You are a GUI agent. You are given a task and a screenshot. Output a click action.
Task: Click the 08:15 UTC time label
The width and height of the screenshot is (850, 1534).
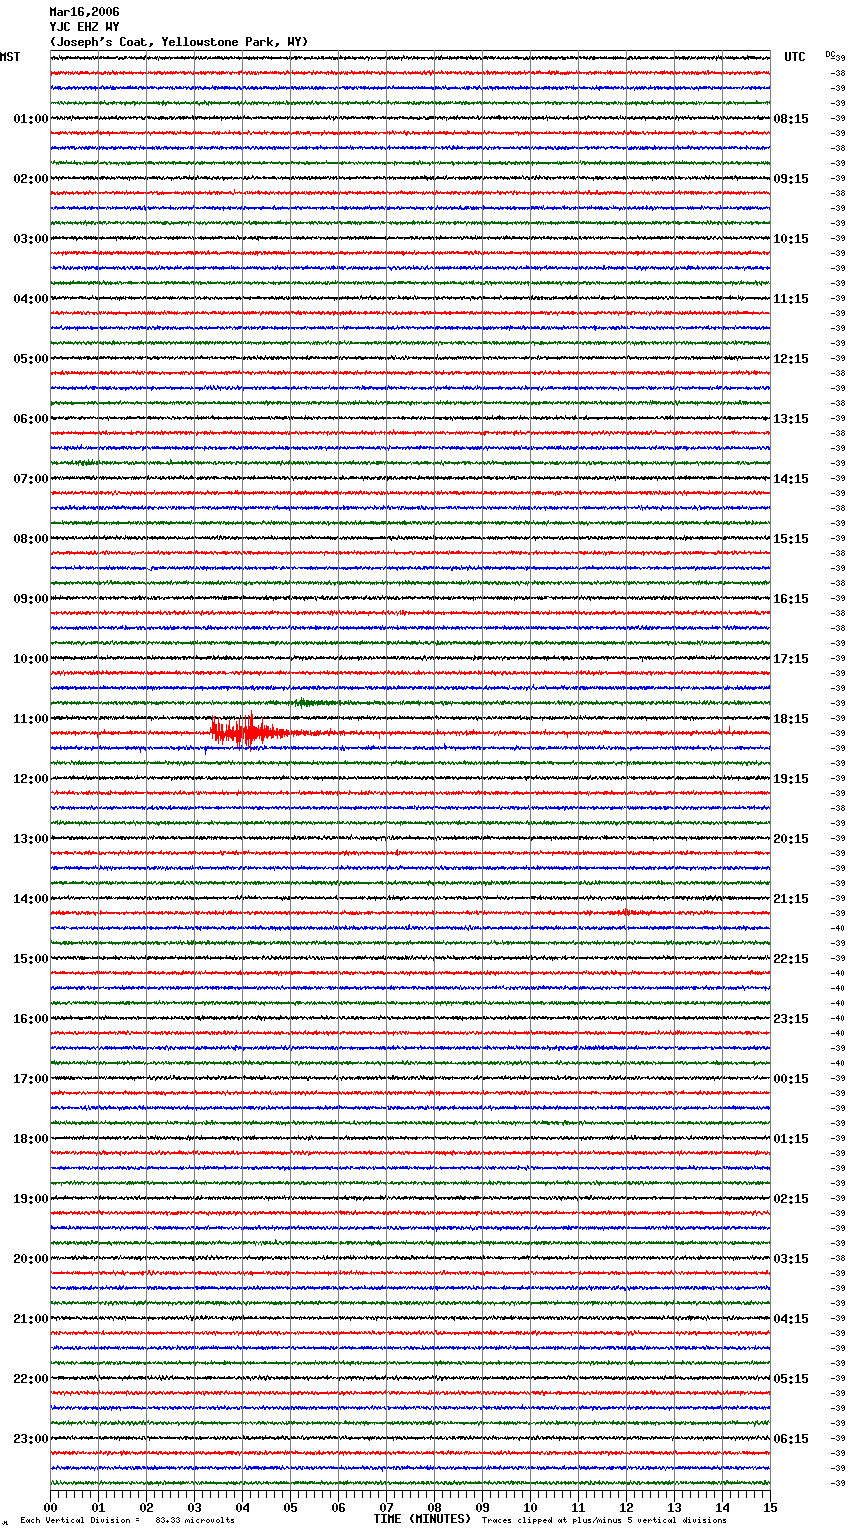(791, 119)
